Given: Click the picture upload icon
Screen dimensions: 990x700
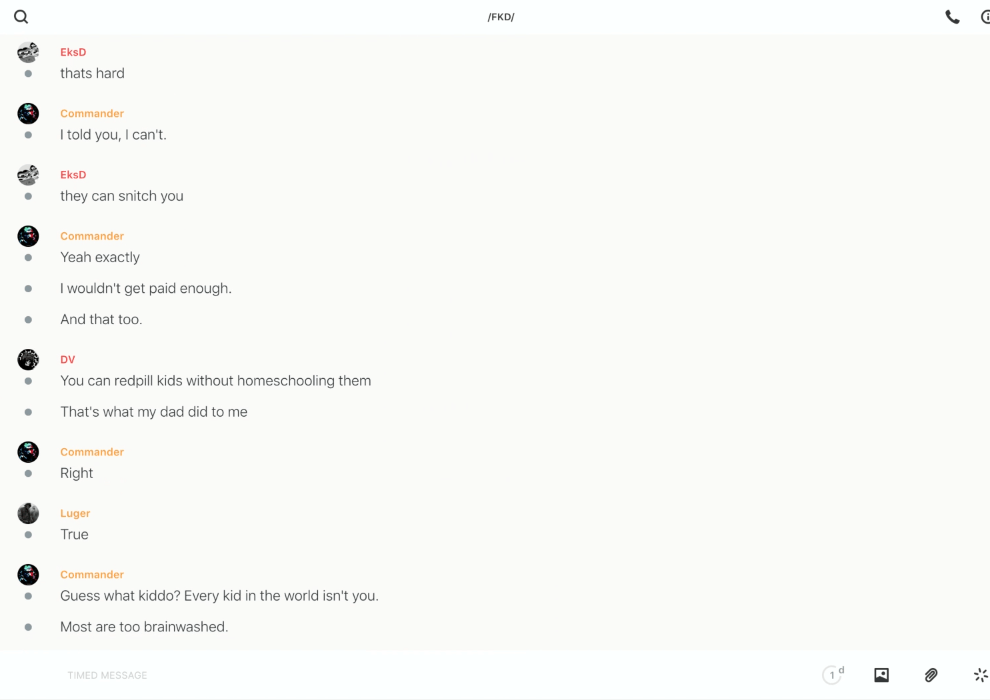Looking at the screenshot, I should [881, 675].
